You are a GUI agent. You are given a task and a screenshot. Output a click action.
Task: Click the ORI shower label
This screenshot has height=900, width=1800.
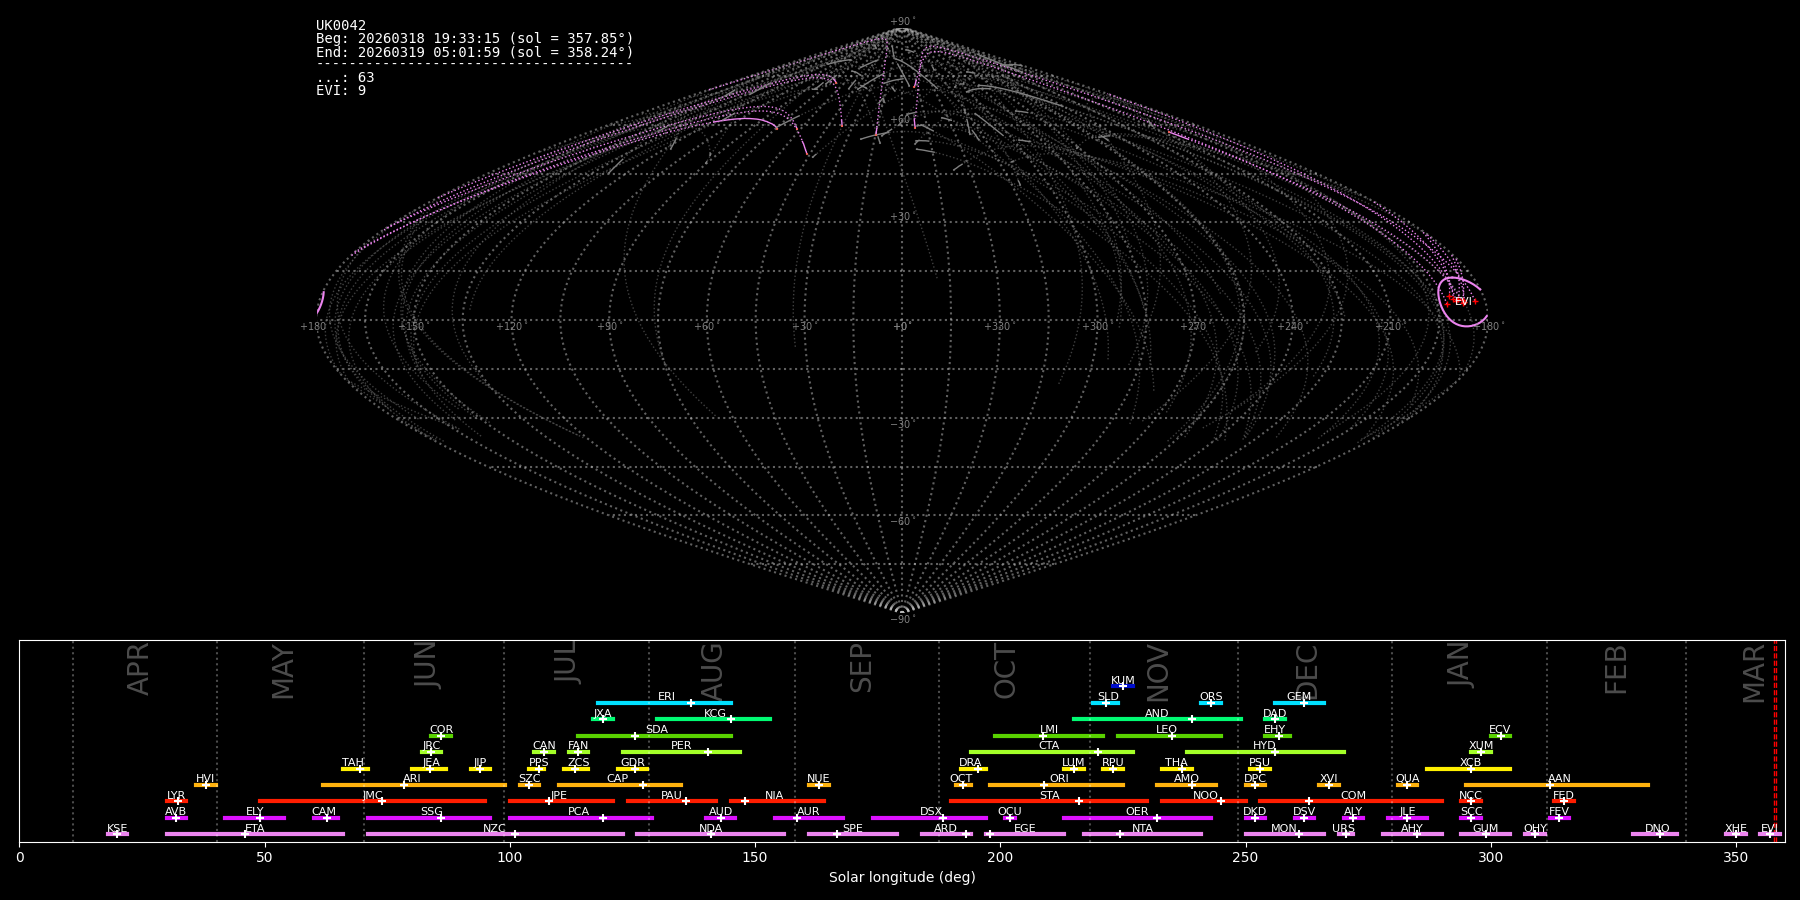(1059, 779)
